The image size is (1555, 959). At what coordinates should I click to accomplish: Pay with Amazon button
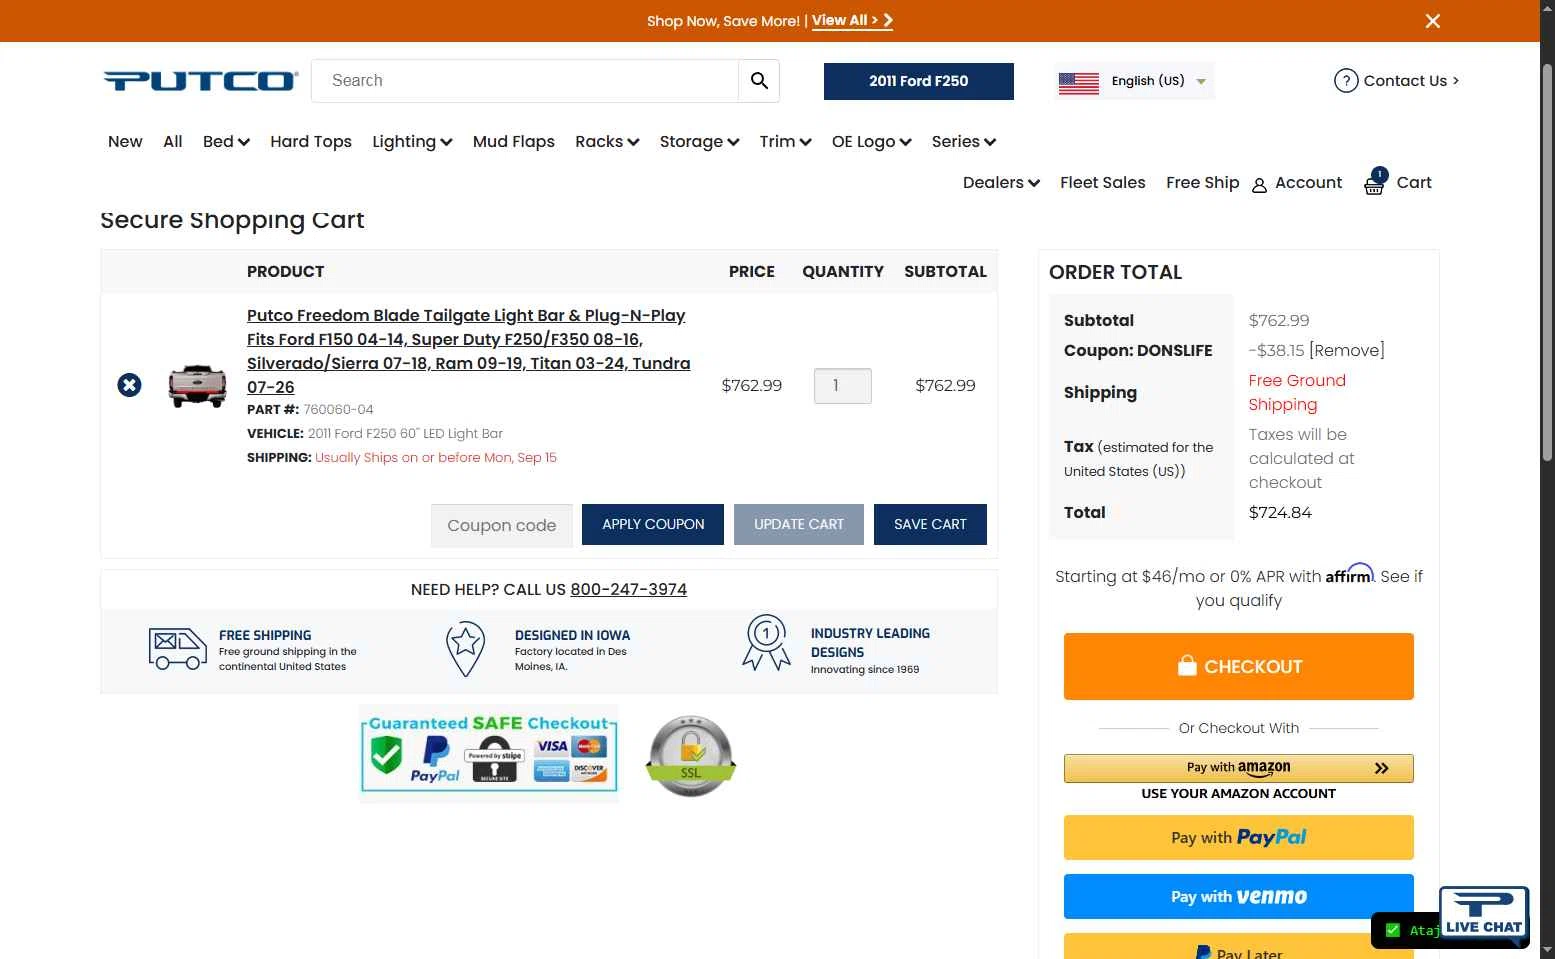(x=1239, y=768)
